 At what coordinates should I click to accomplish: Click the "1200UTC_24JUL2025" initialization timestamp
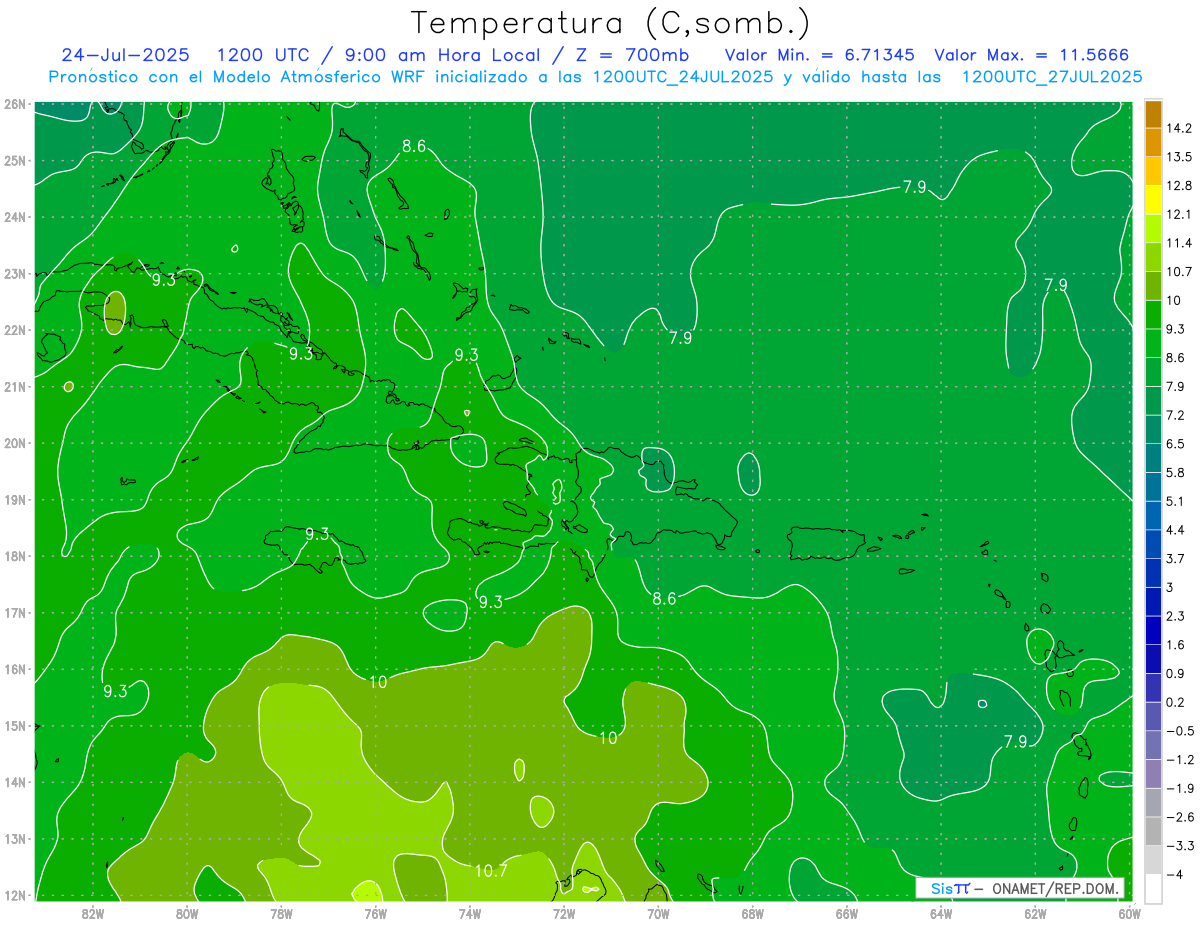683,77
